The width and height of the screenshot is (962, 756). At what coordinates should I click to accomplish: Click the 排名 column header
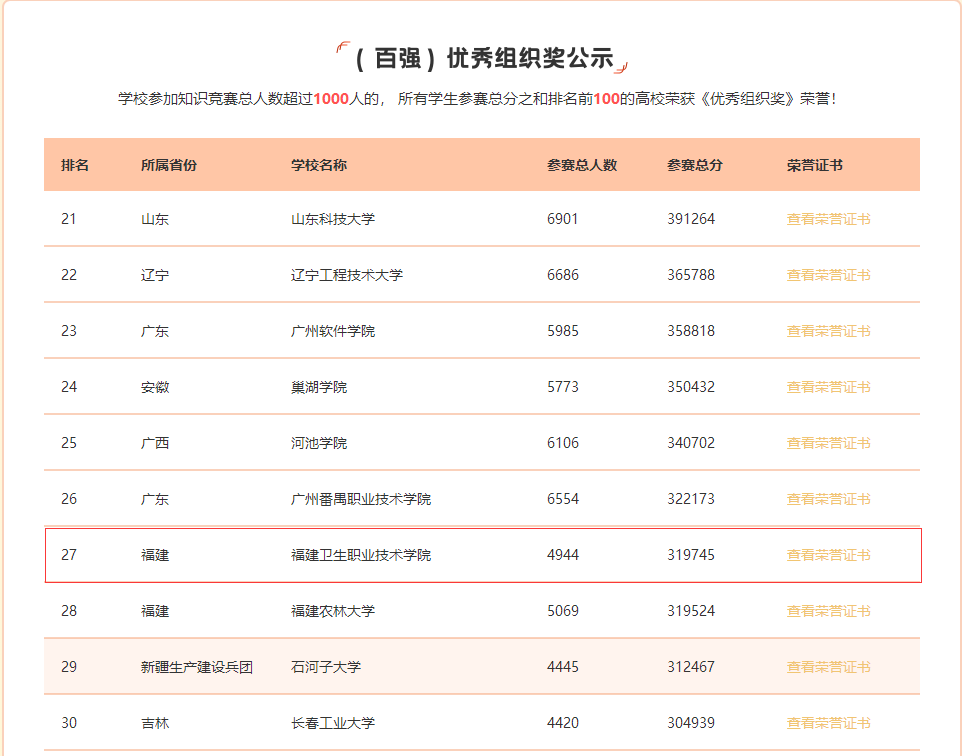click(75, 165)
